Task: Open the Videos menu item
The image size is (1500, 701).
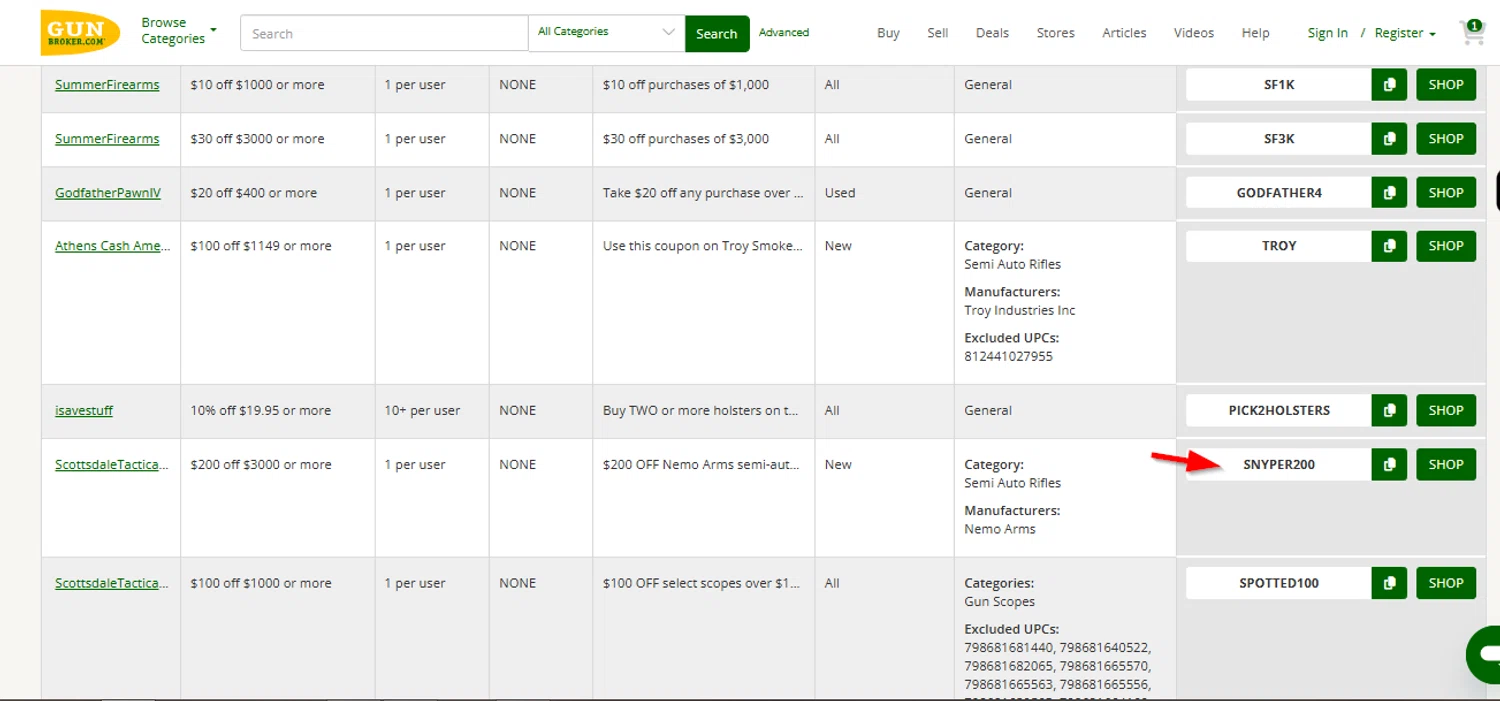Action: [1193, 33]
